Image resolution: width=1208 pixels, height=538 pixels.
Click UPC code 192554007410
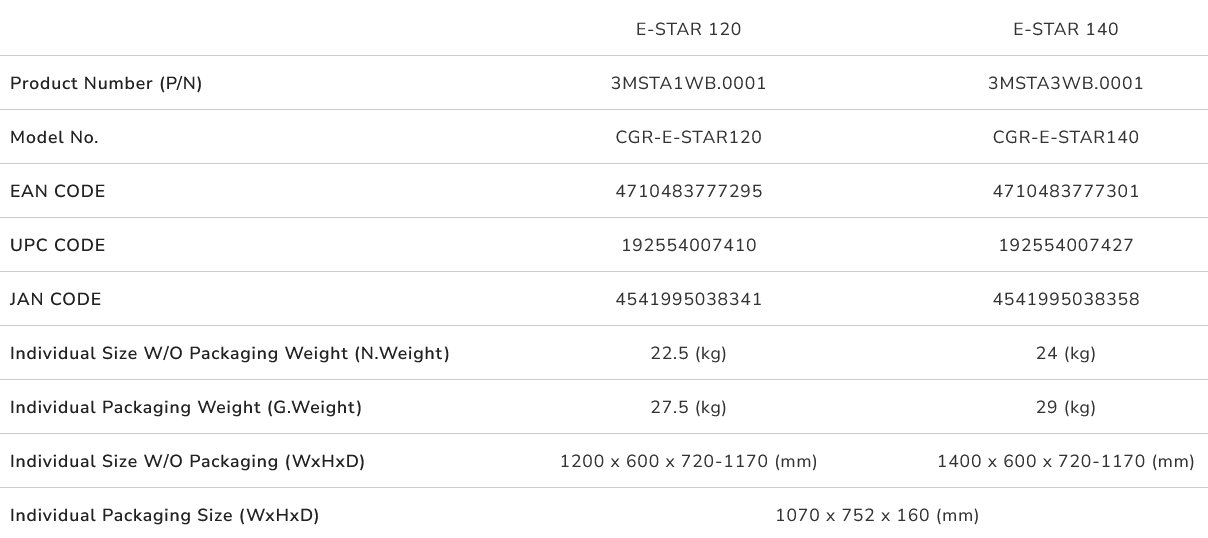(x=688, y=245)
